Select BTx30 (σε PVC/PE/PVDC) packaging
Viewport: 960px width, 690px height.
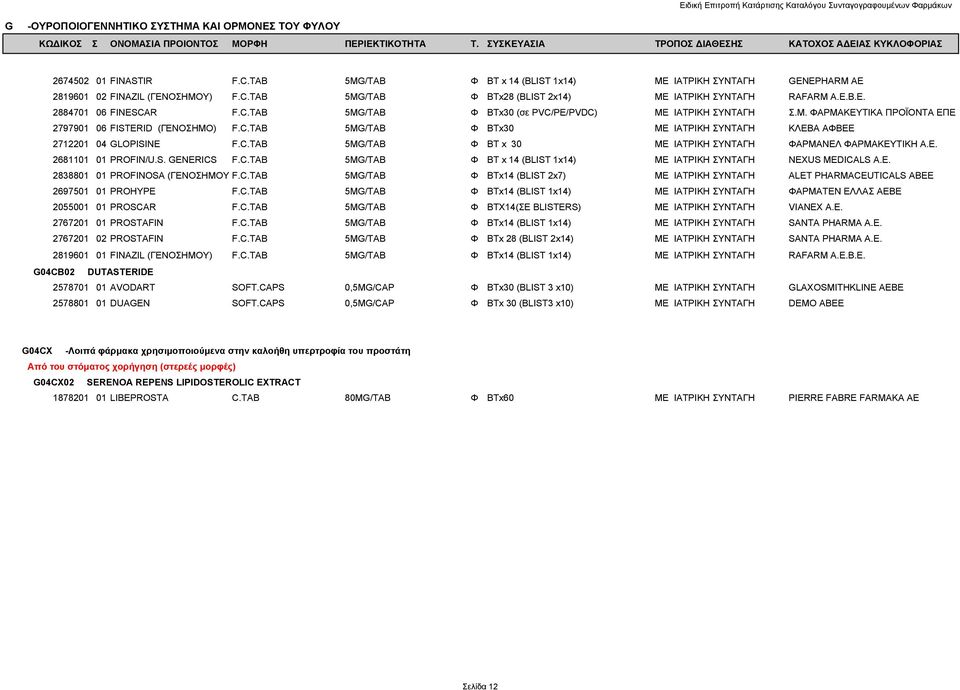click(542, 113)
